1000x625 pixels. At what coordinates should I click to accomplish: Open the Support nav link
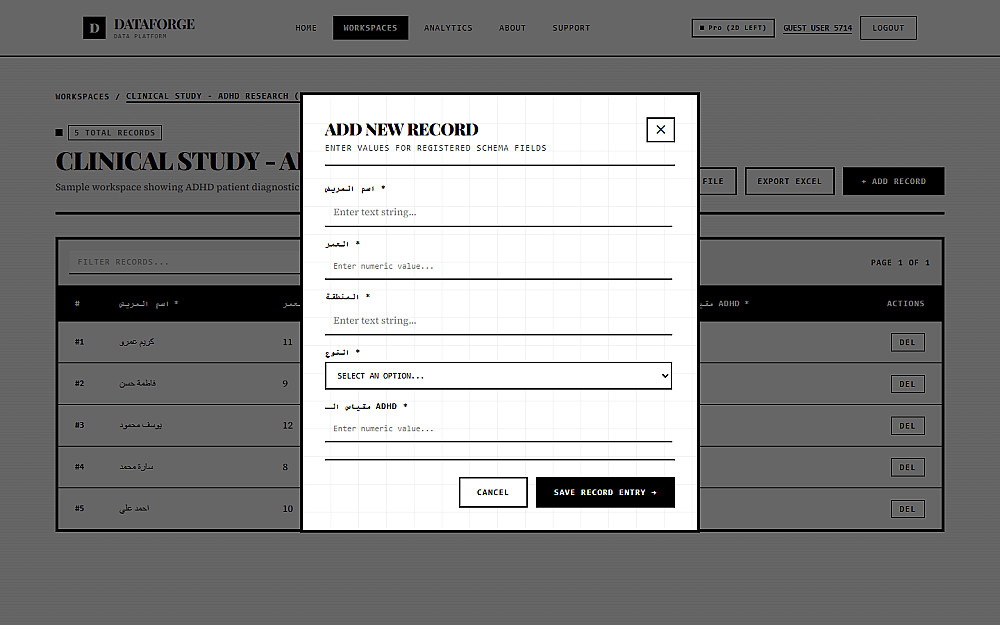click(571, 28)
